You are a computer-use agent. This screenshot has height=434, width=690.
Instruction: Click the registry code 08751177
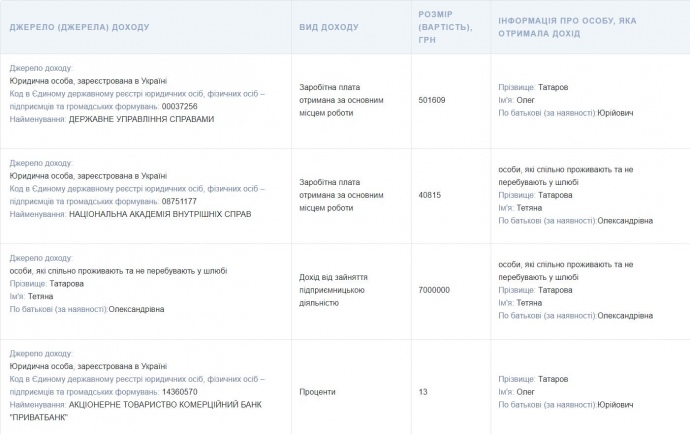click(x=179, y=201)
